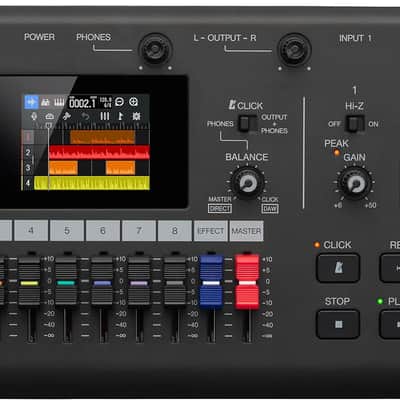Select track 1 header on the LCD
The image size is (400, 400).
28,137
